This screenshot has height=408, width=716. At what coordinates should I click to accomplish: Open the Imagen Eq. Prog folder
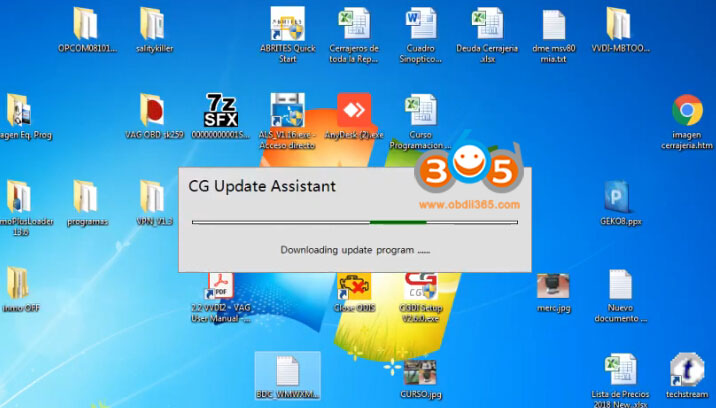pyautogui.click(x=19, y=110)
